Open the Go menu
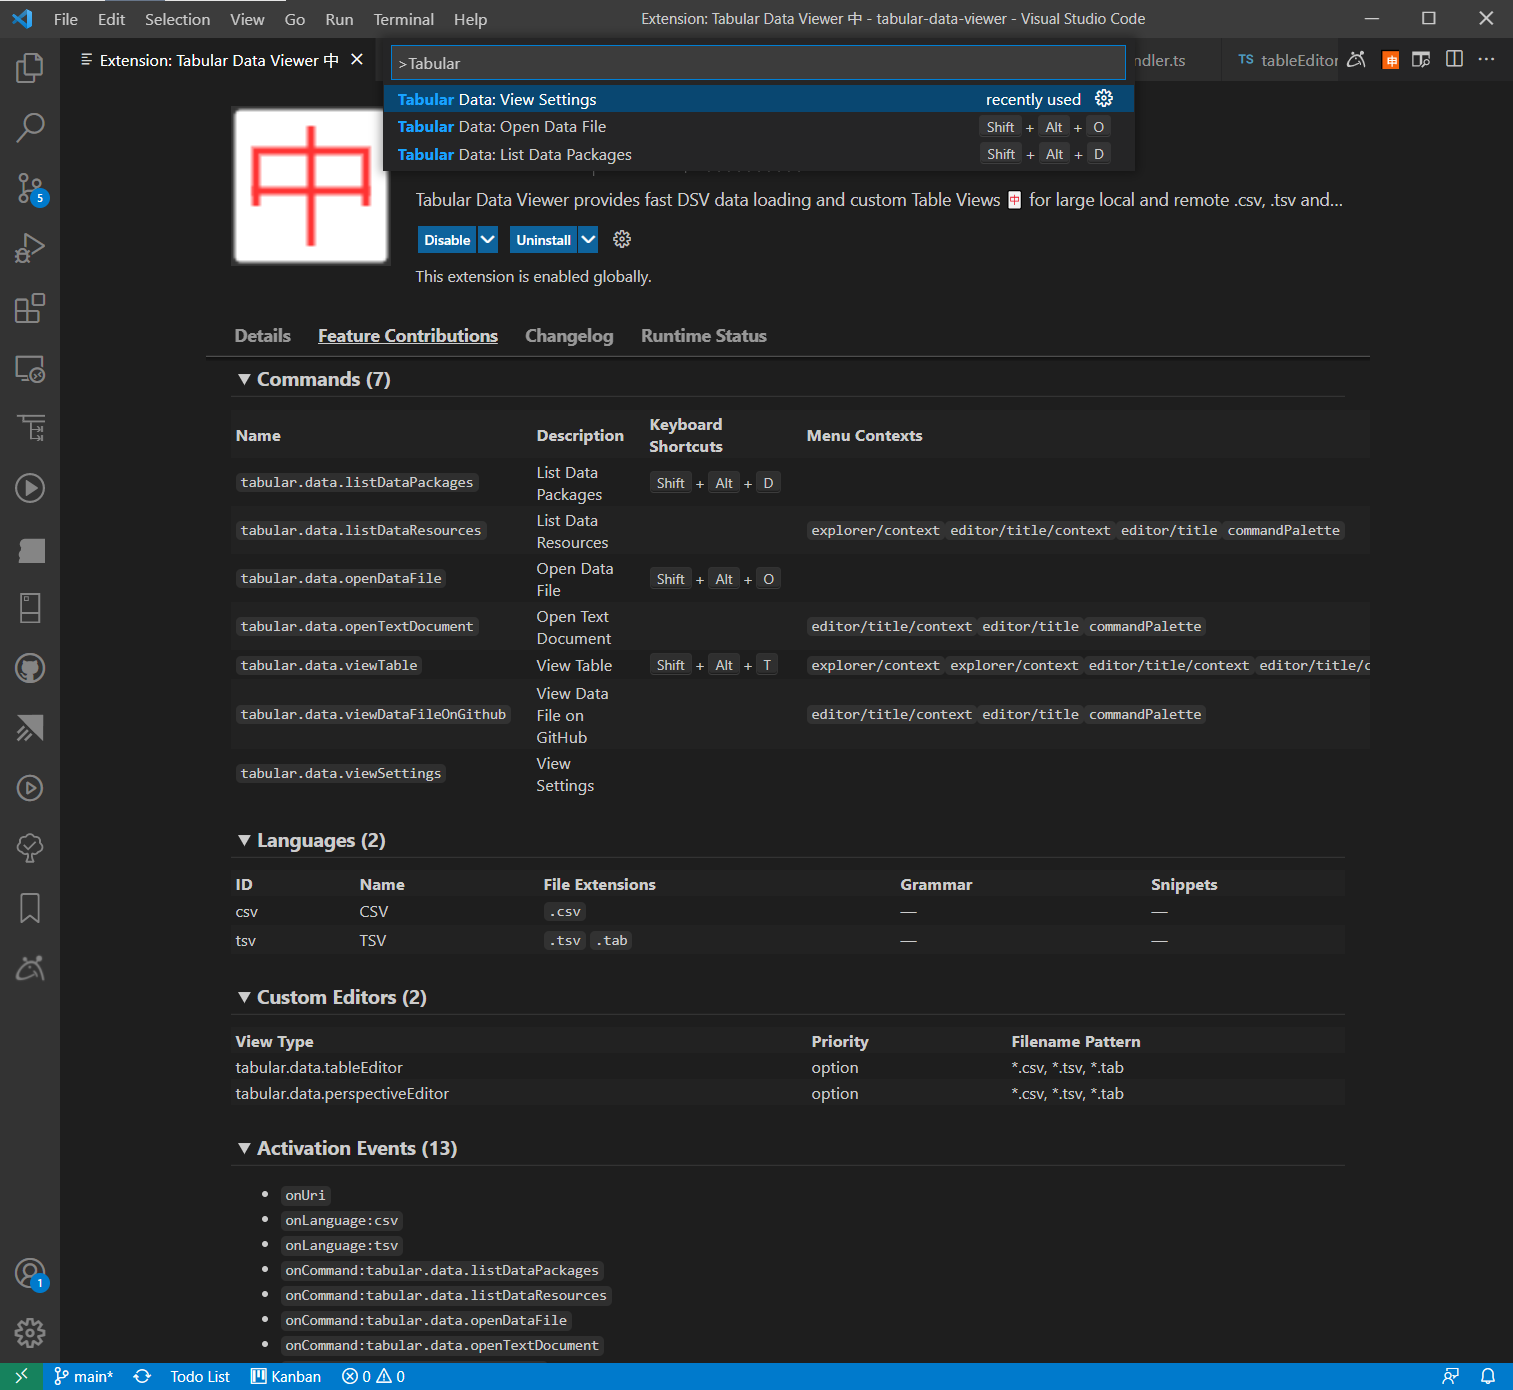The height and width of the screenshot is (1390, 1513). [x=295, y=19]
